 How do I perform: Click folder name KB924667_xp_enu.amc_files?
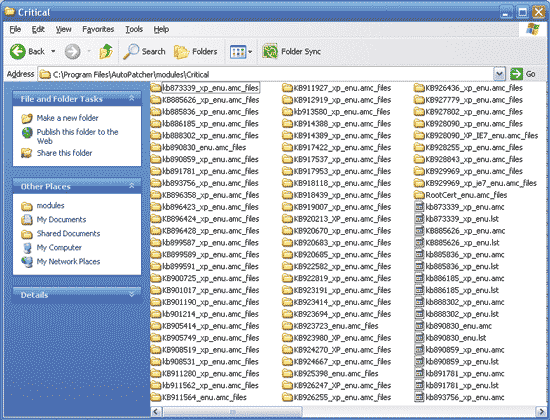point(342,362)
